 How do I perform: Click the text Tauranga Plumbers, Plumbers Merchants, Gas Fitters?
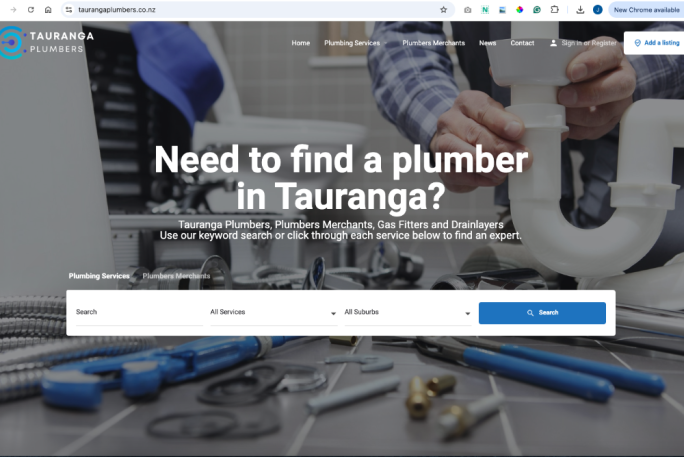341,225
